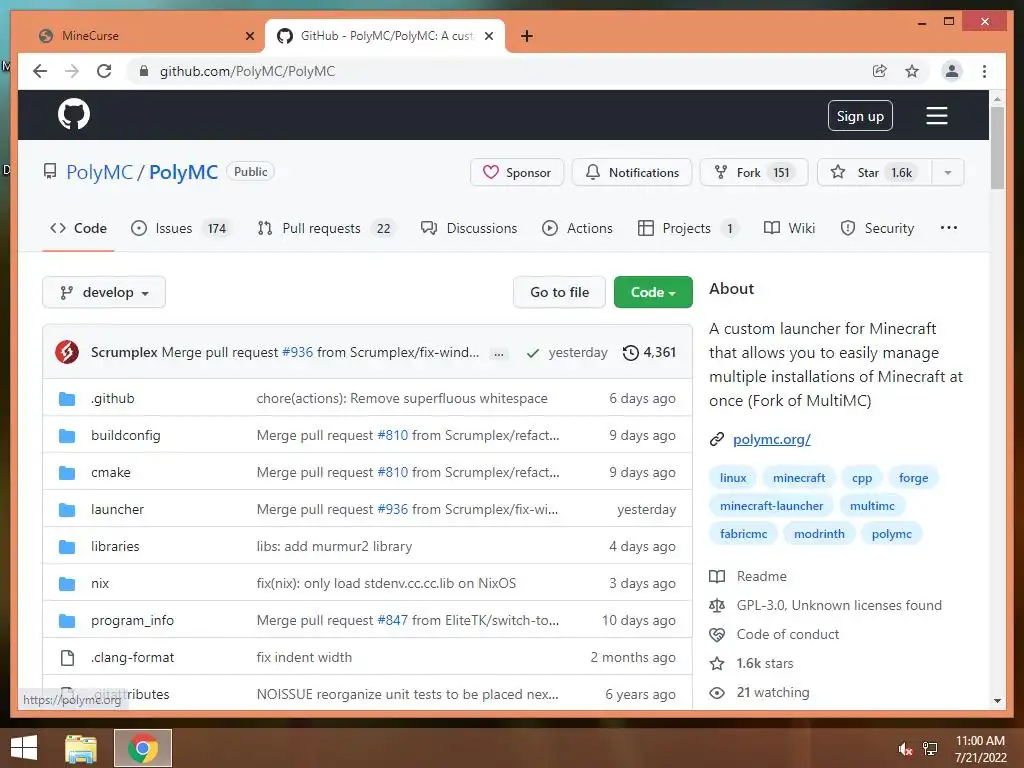The height and width of the screenshot is (768, 1024).
Task: Open a new browser tab with plus
Action: pos(527,36)
